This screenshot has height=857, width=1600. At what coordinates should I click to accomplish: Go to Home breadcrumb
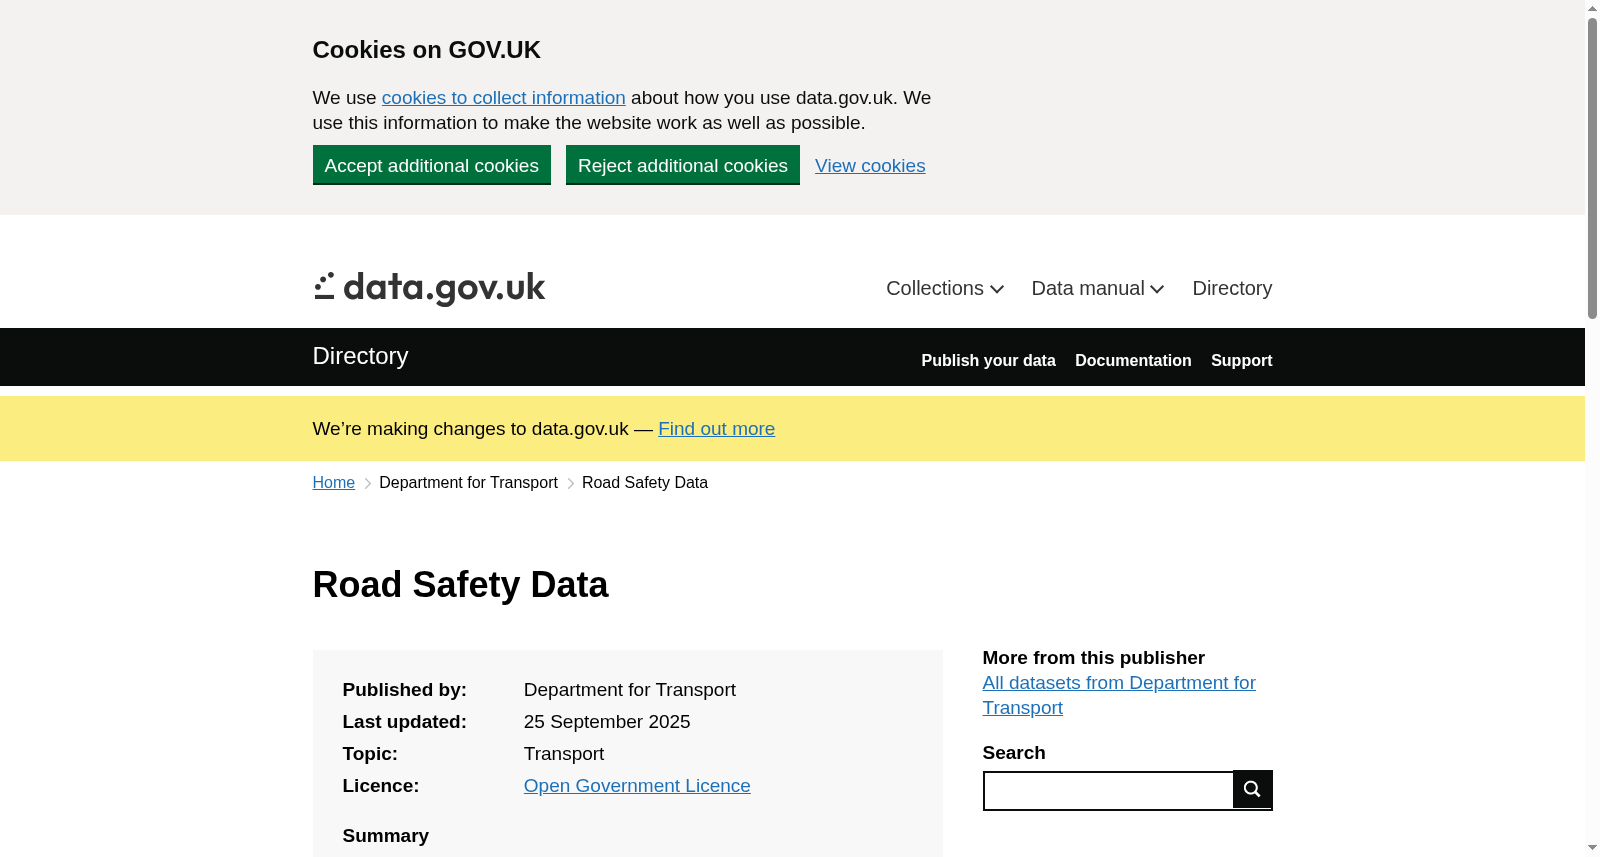pos(334,483)
